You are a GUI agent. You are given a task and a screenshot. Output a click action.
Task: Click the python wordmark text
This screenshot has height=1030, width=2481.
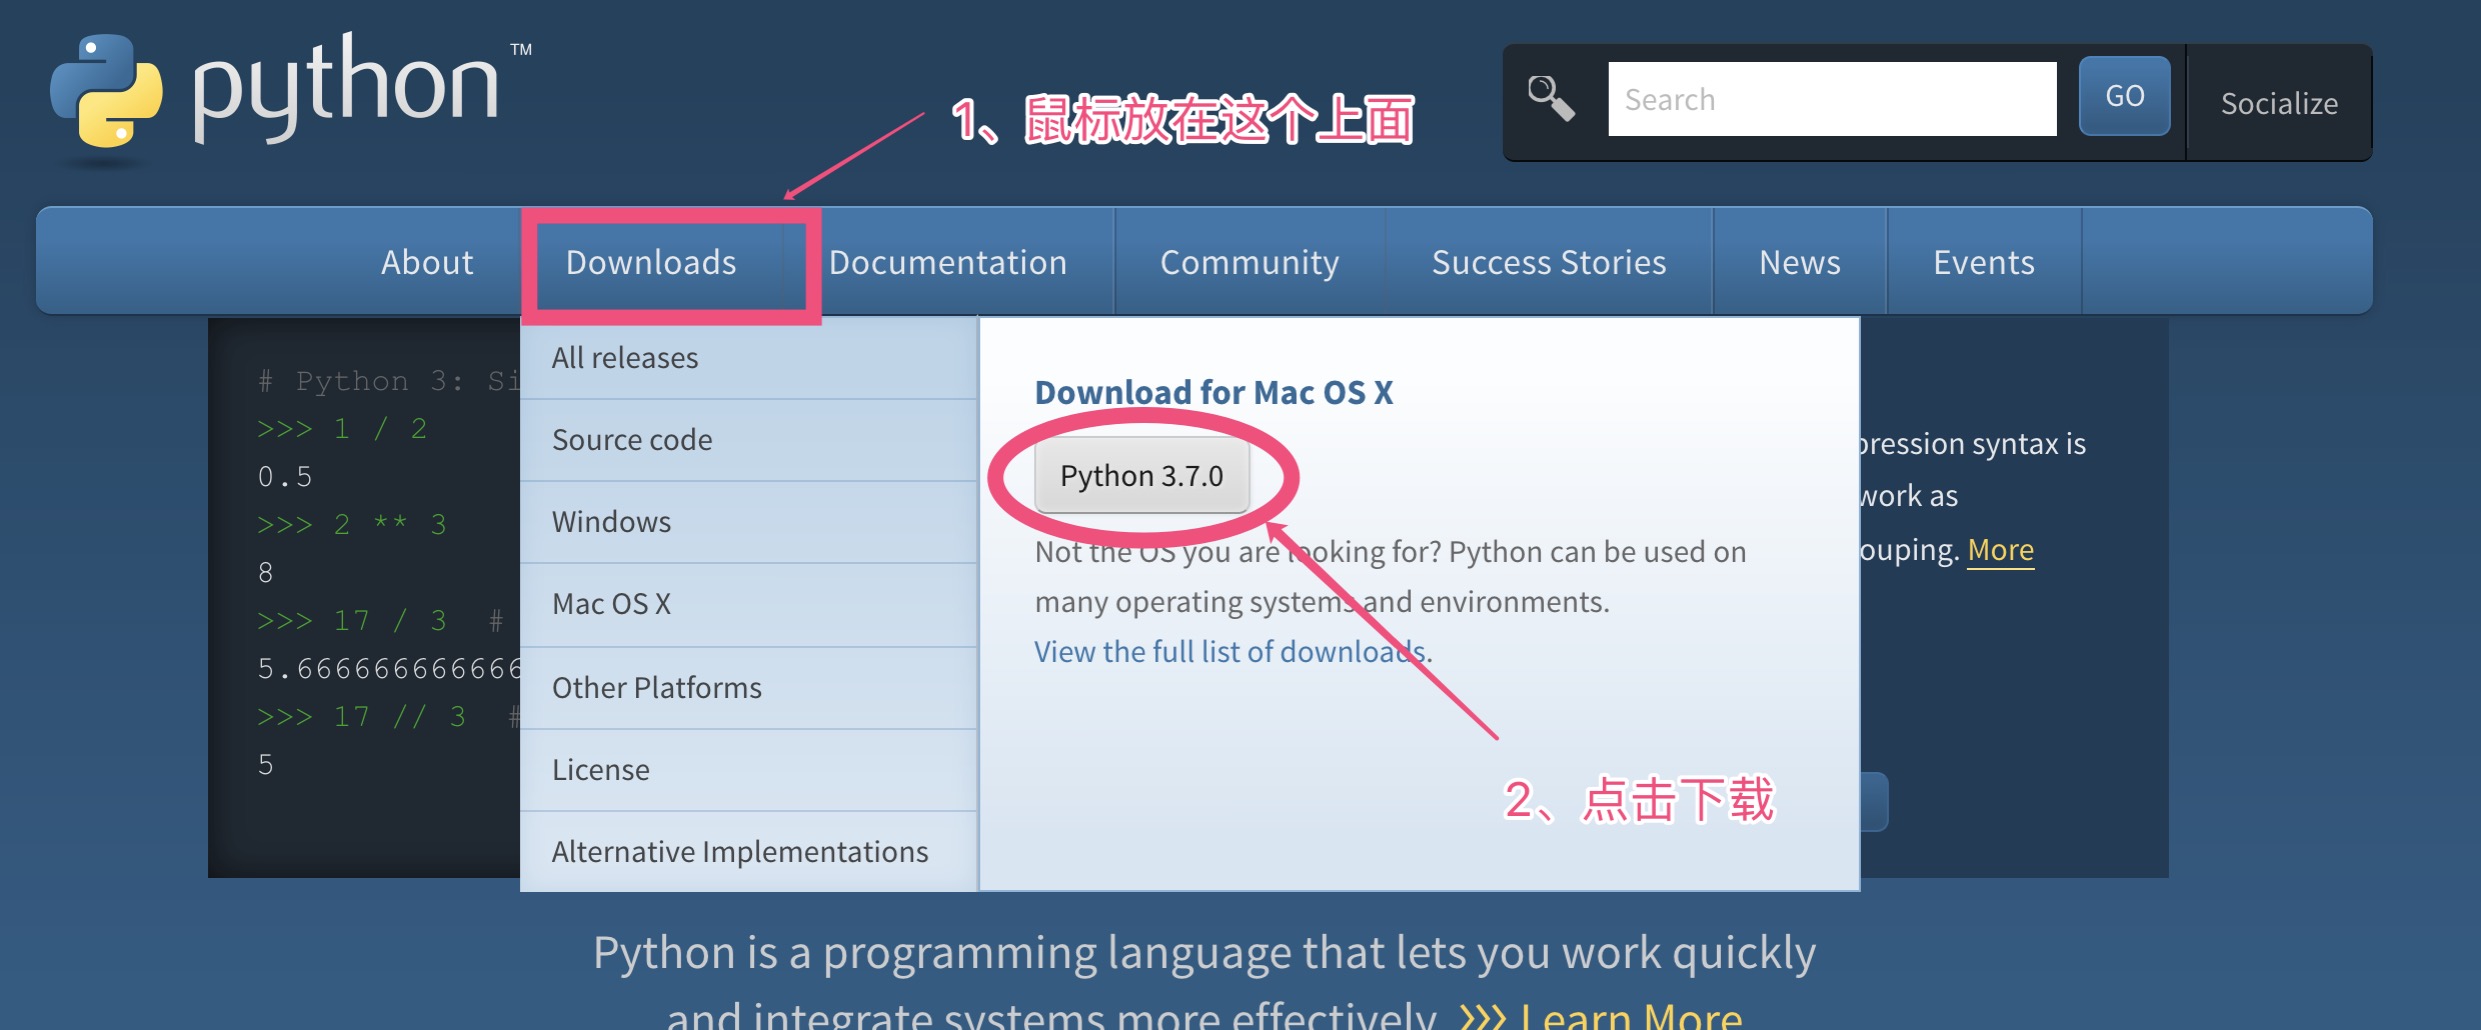[346, 88]
